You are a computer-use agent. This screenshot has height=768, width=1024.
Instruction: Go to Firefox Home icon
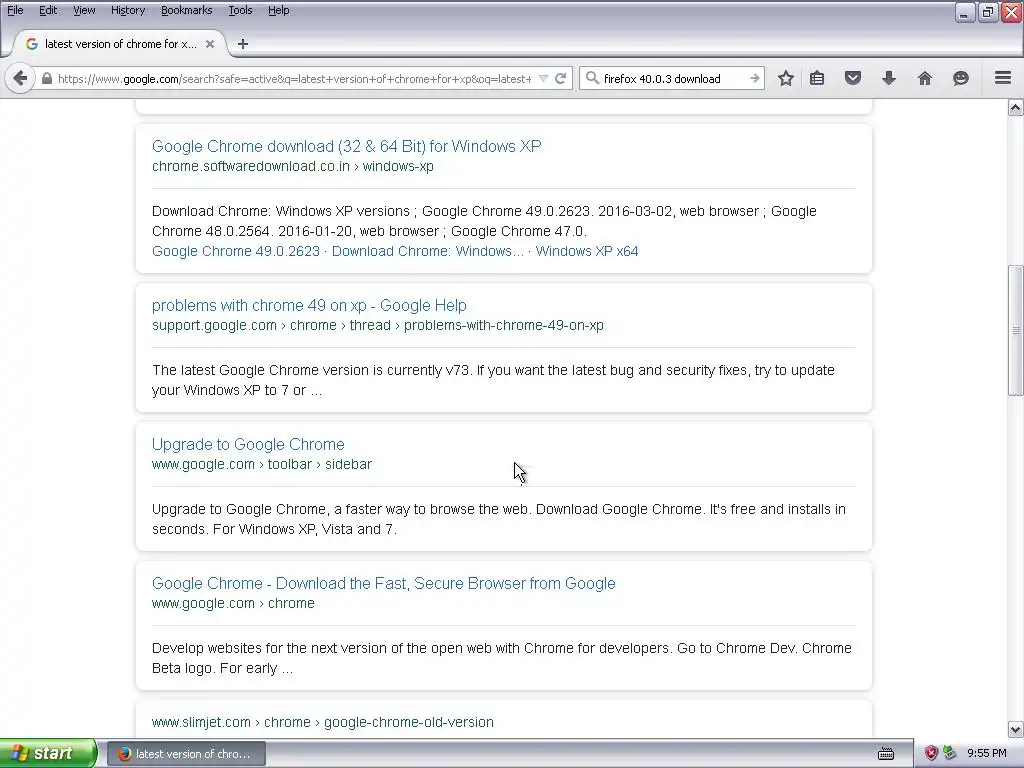point(925,78)
